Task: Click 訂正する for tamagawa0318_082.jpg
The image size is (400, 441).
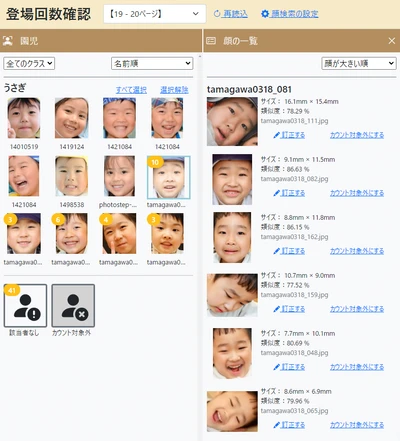Action: [293, 193]
